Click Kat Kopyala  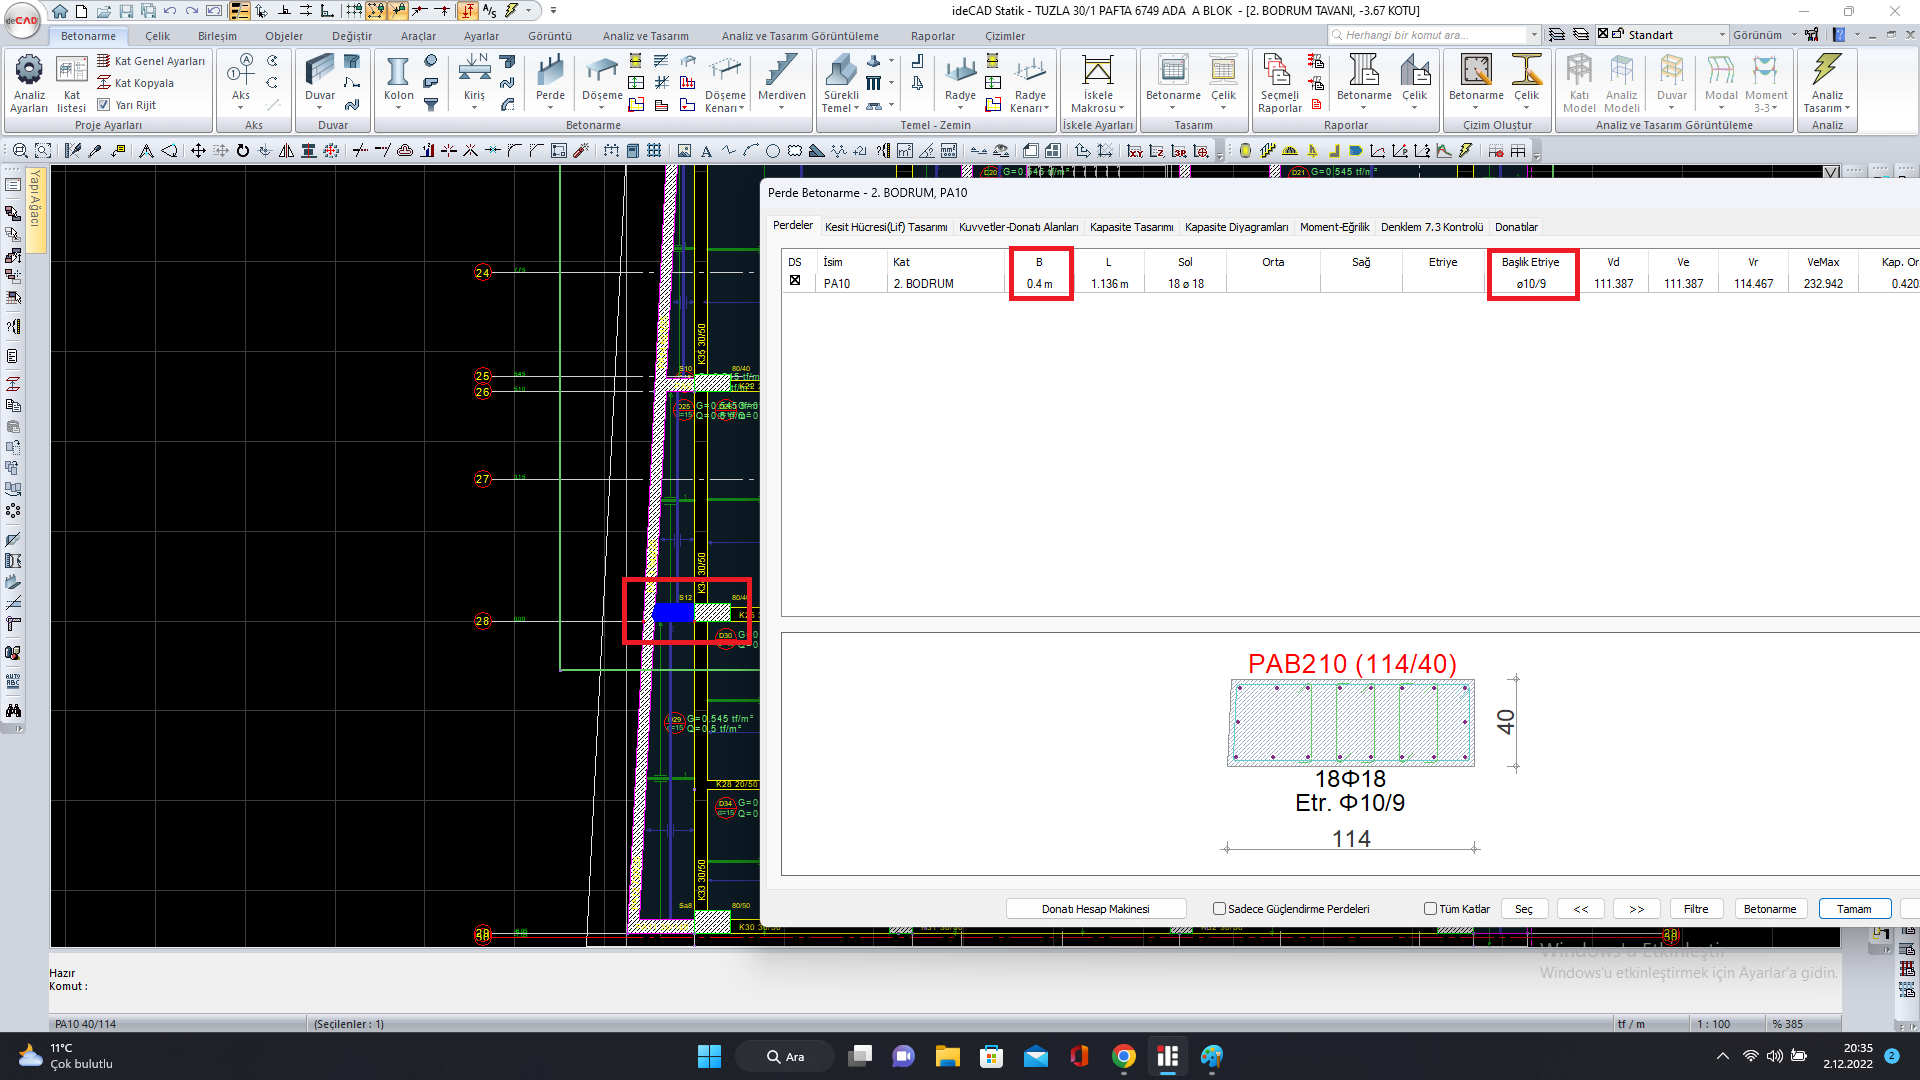point(135,83)
